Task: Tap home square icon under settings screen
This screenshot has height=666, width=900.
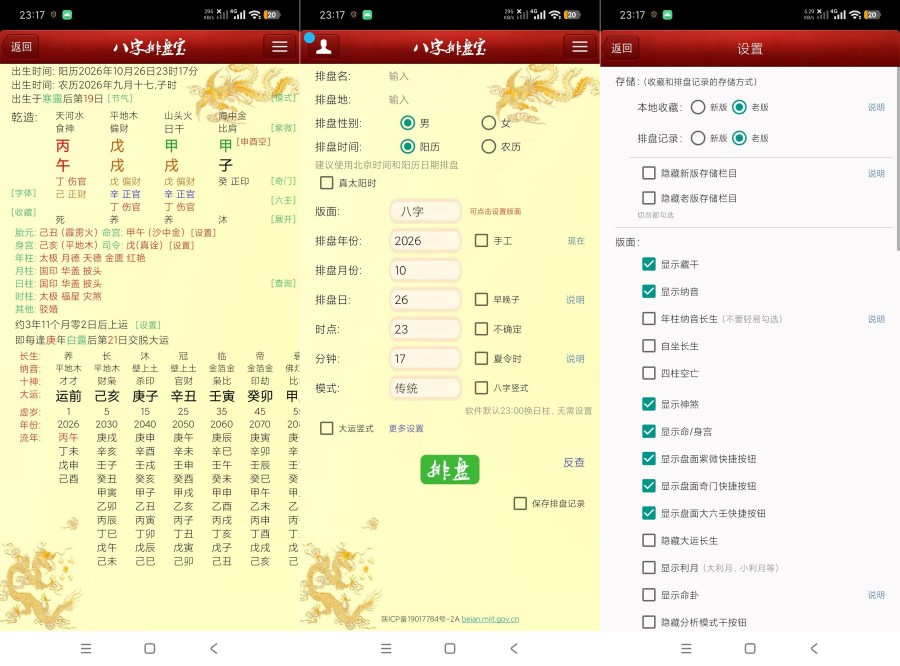Action: coord(750,648)
